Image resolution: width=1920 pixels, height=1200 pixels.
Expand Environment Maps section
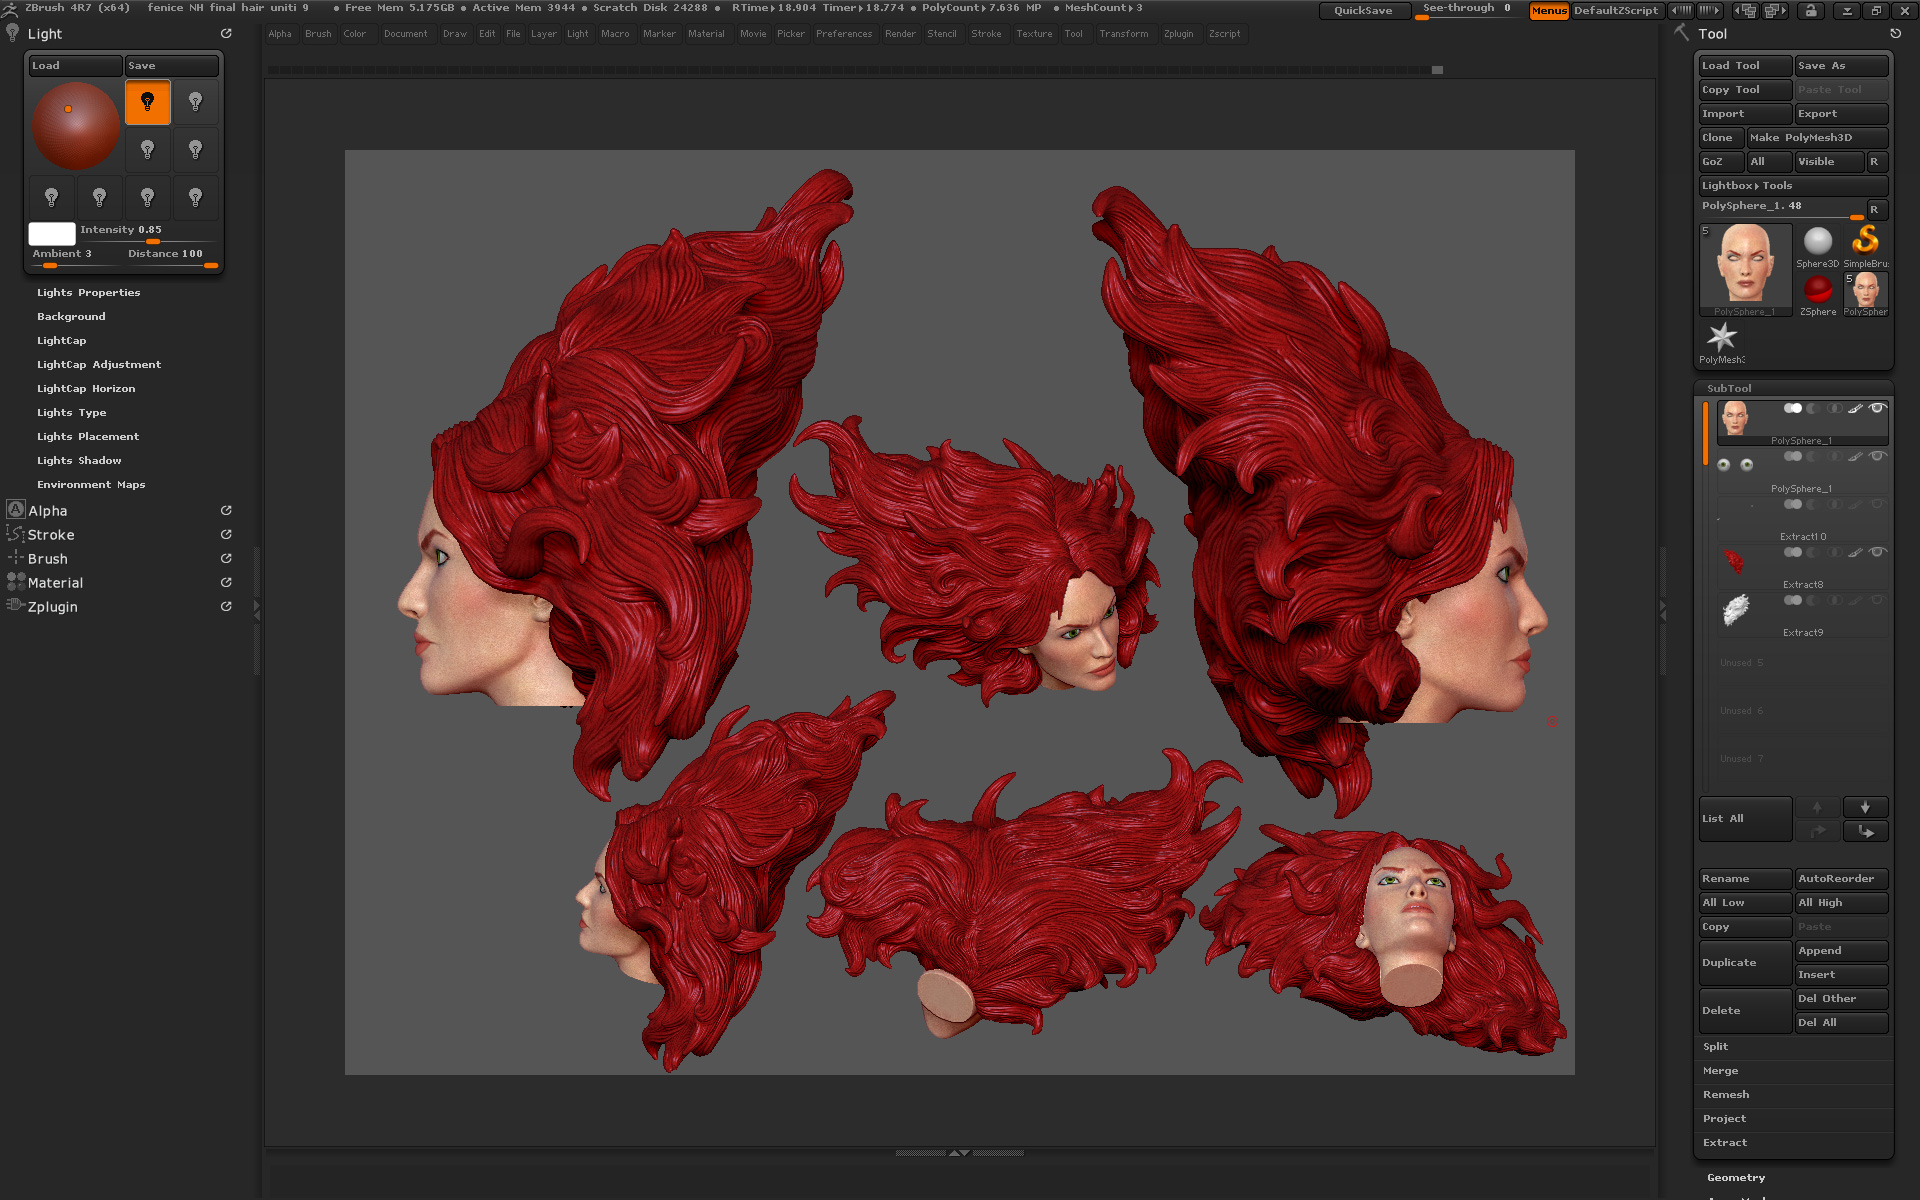click(x=91, y=484)
